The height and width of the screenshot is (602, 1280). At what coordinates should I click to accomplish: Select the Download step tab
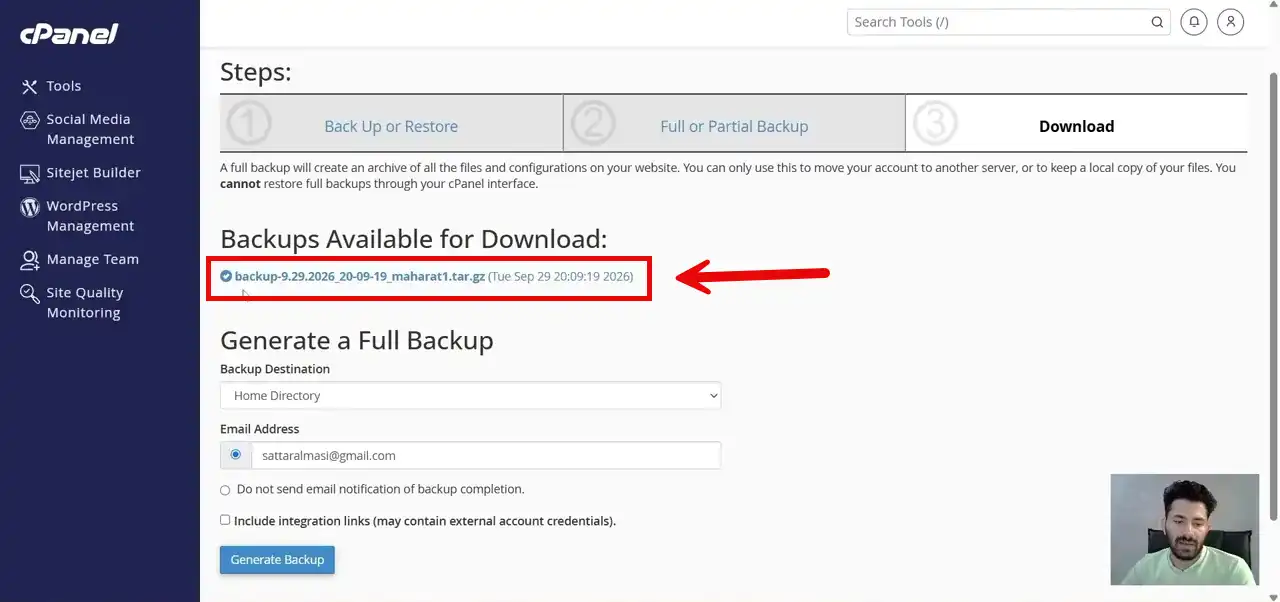(x=1076, y=127)
